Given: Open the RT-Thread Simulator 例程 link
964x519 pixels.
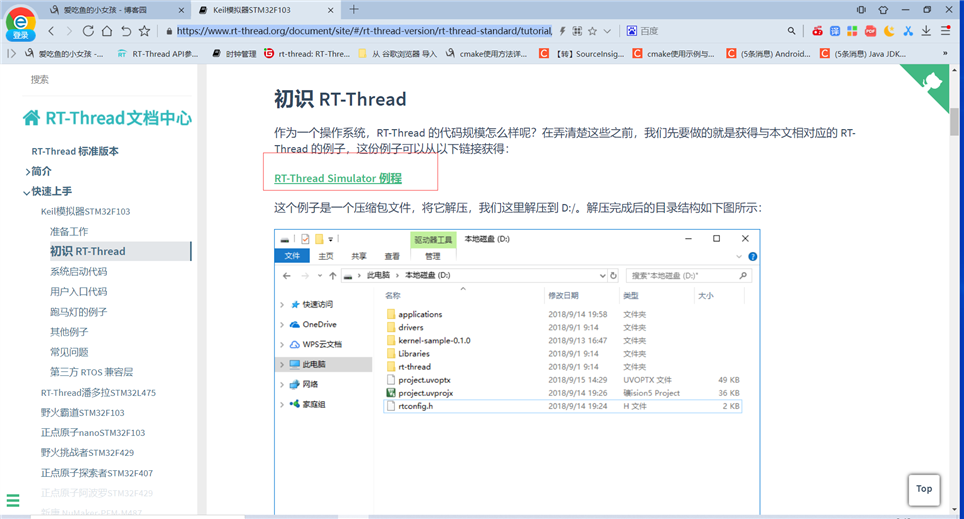Looking at the screenshot, I should pyautogui.click(x=338, y=178).
